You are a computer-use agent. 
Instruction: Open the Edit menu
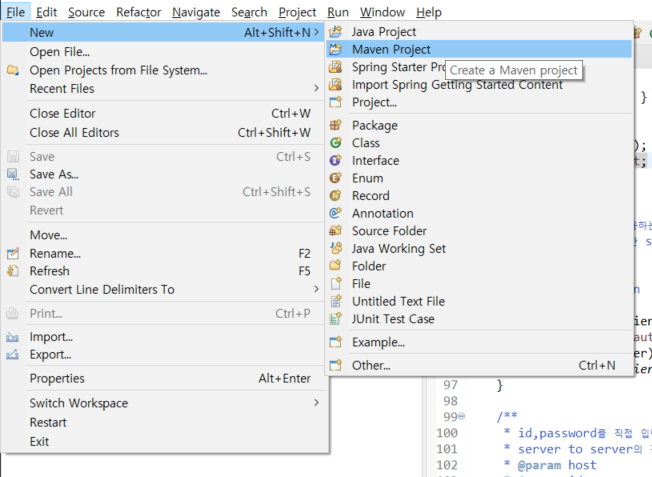coord(46,12)
